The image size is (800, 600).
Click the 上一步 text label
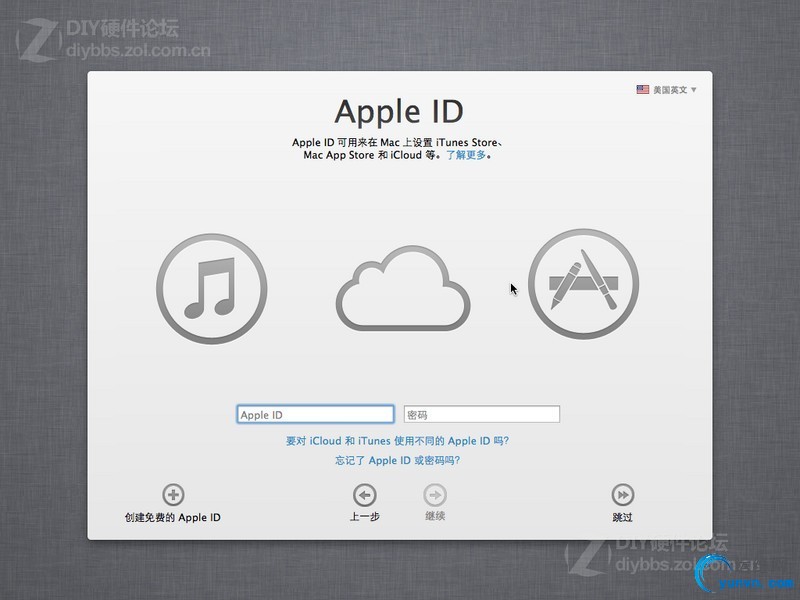click(364, 516)
